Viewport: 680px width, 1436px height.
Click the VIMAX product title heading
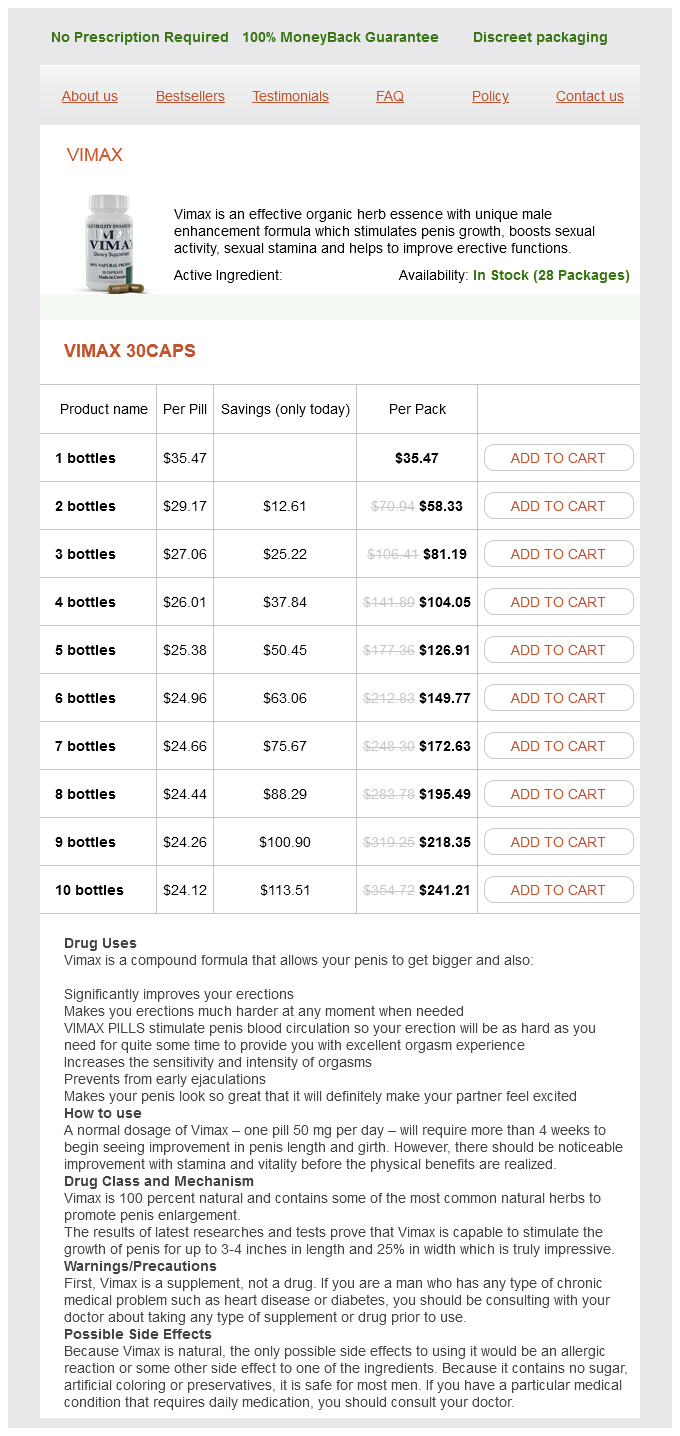(x=95, y=155)
